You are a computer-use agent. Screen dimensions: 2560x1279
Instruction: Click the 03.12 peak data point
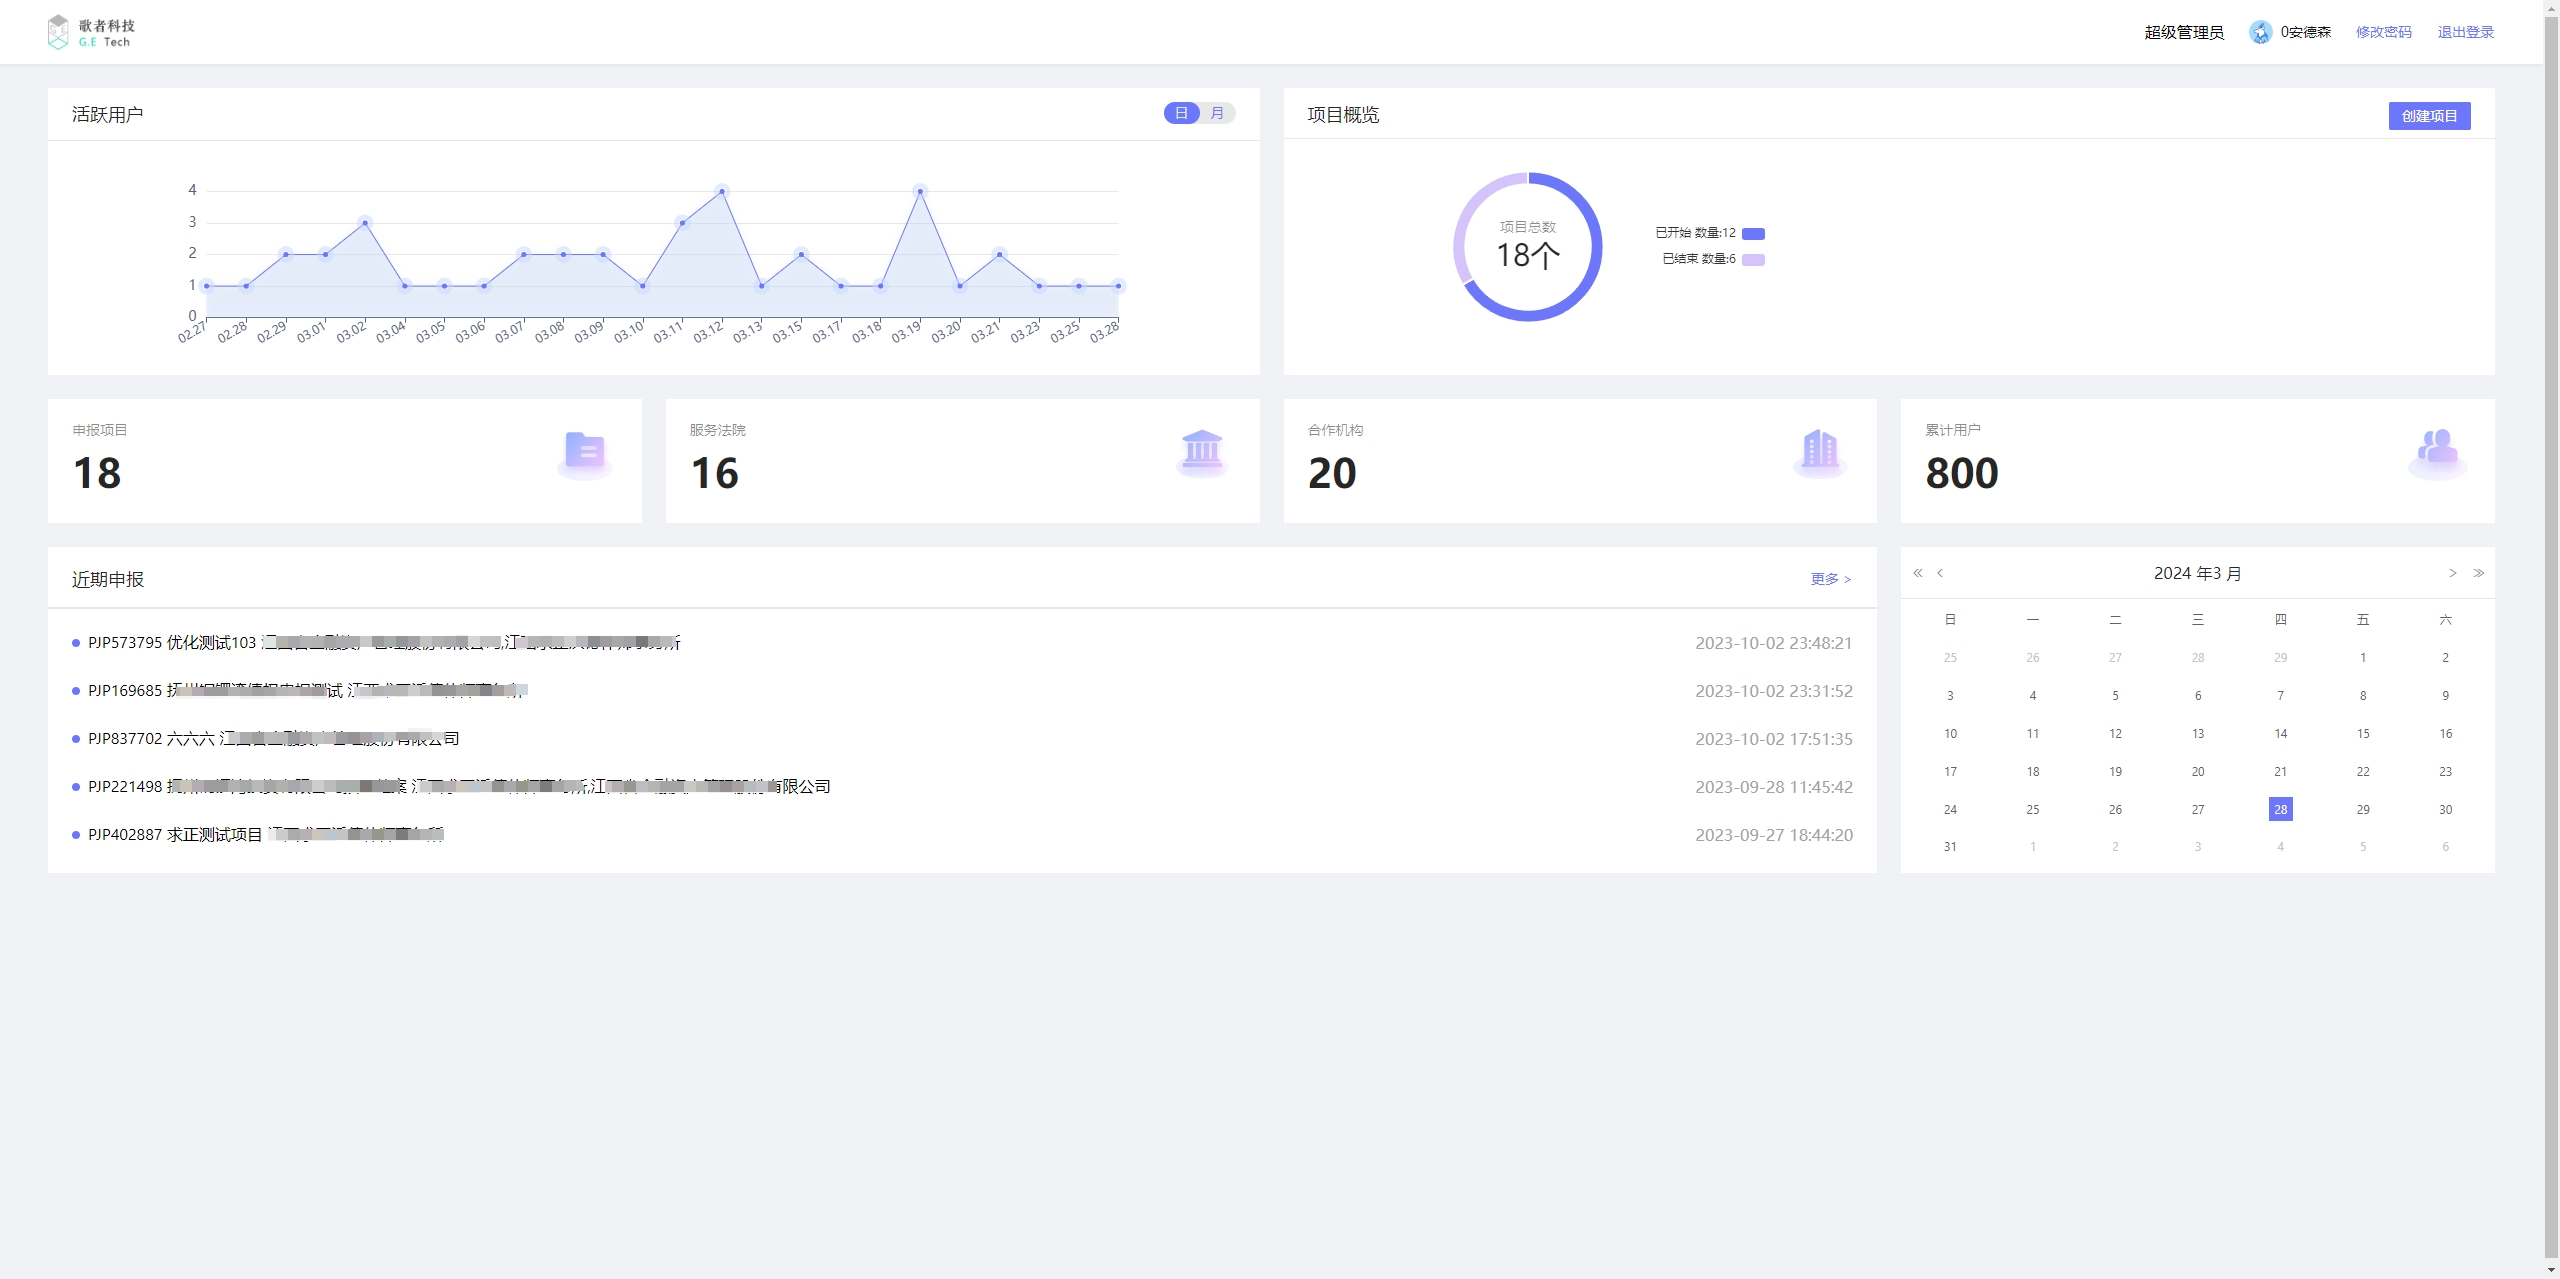click(x=722, y=191)
